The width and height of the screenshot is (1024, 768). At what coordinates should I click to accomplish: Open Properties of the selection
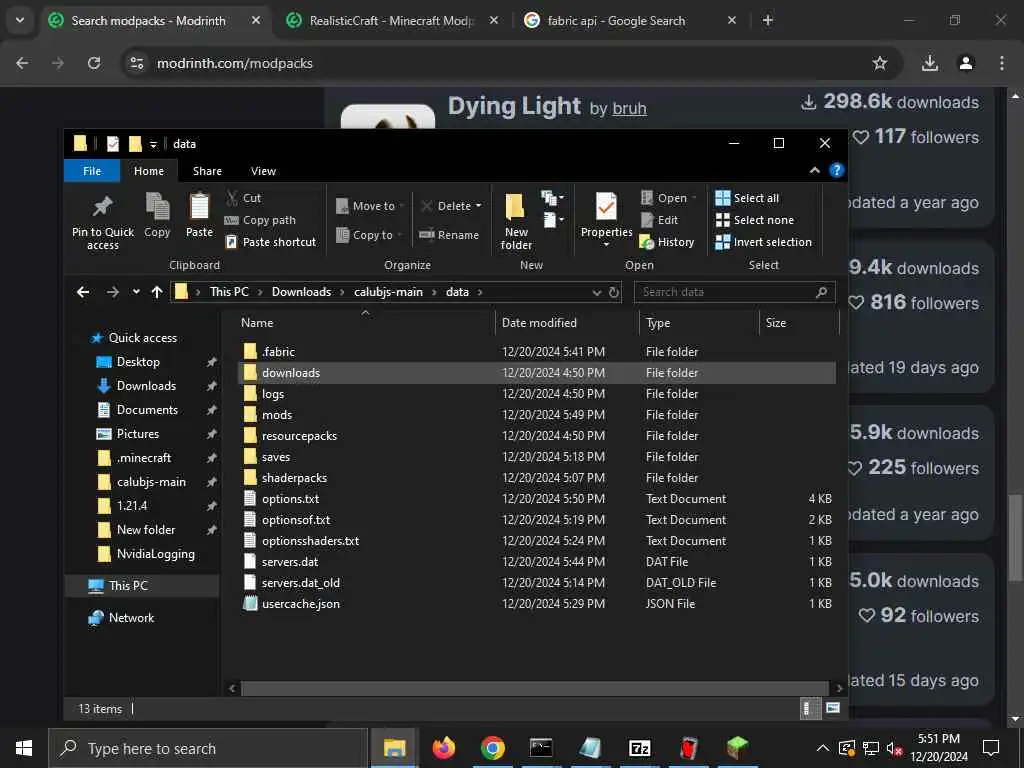[606, 219]
